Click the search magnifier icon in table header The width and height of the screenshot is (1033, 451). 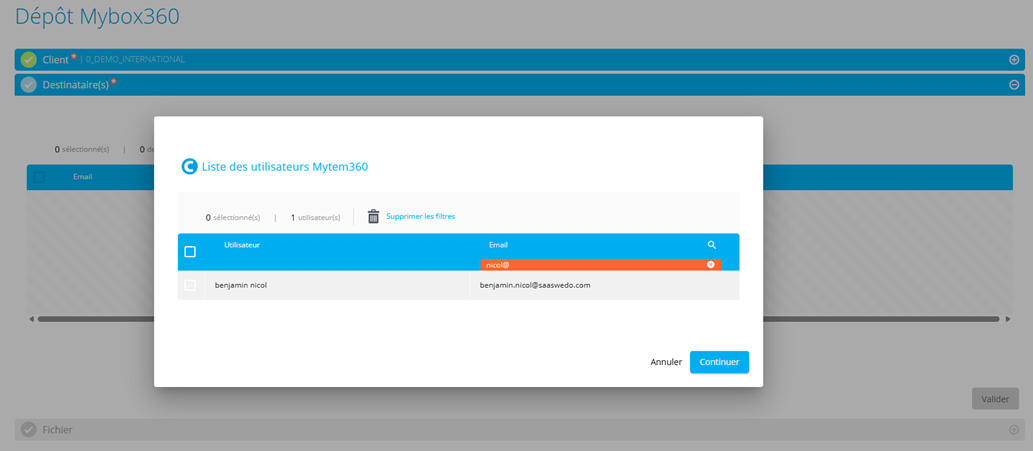click(711, 245)
